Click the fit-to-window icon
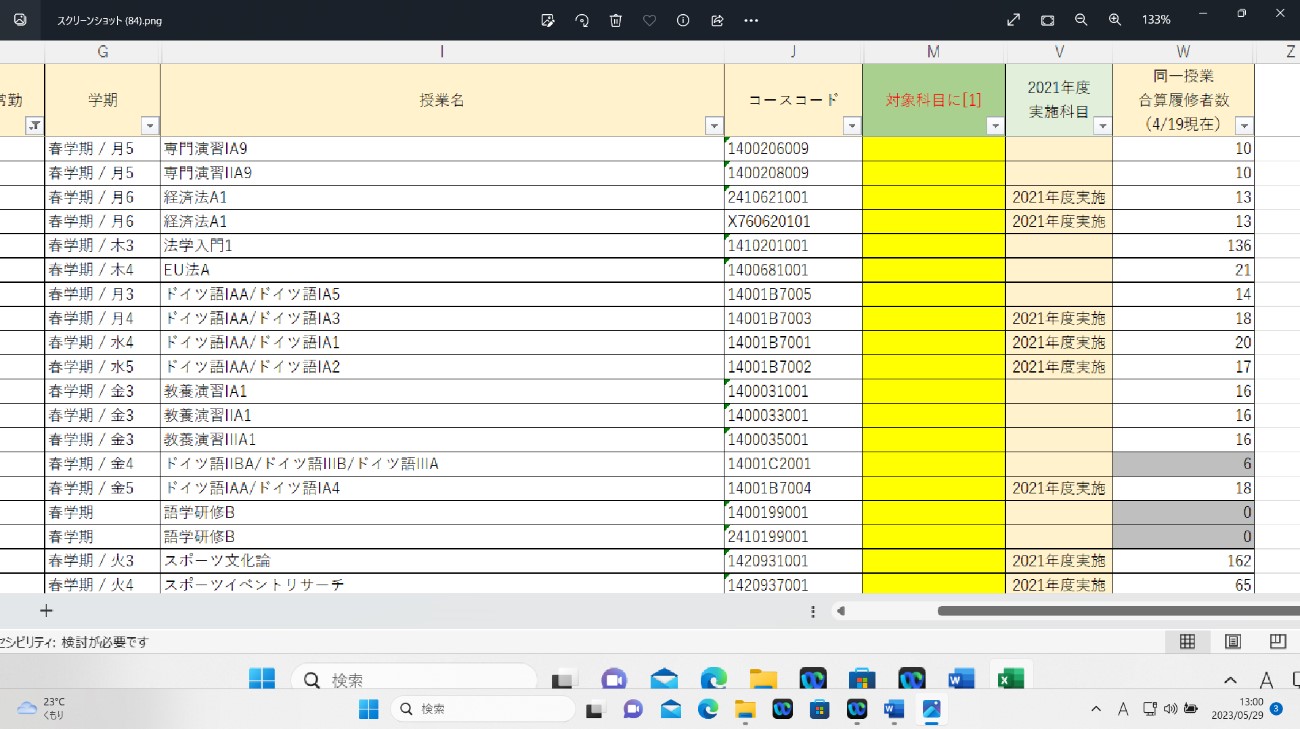 [1047, 20]
